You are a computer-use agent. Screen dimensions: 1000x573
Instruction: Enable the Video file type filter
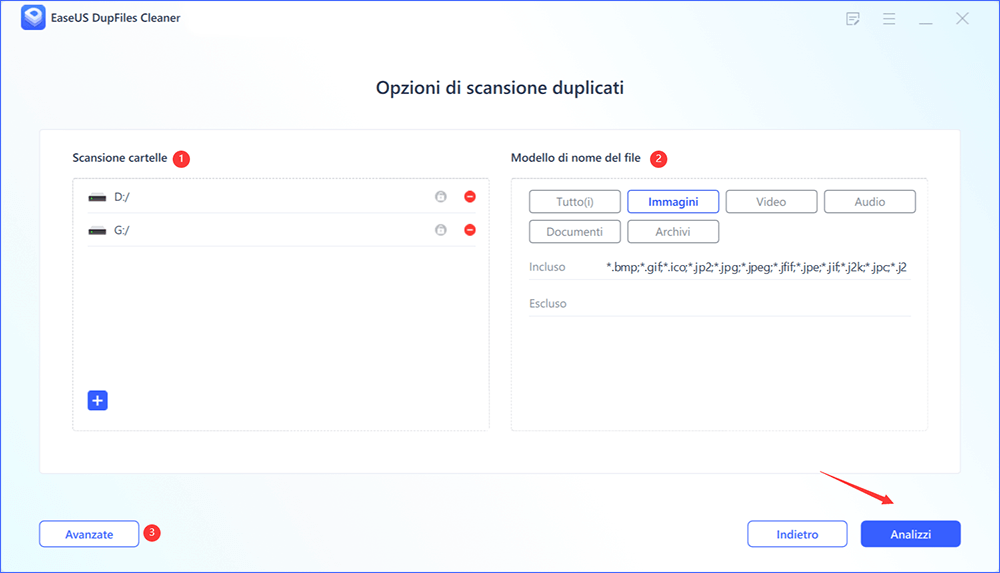[x=771, y=202]
